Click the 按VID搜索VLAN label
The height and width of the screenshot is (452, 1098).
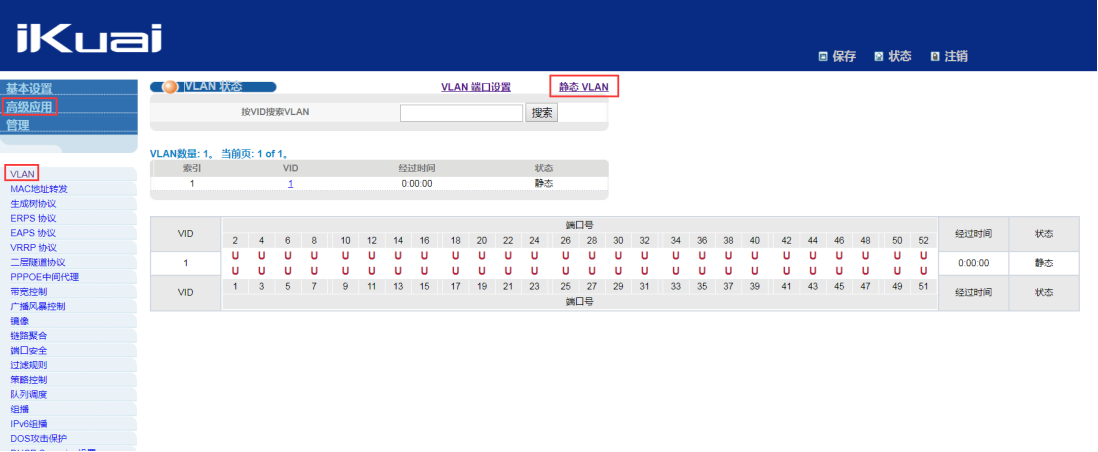275,112
